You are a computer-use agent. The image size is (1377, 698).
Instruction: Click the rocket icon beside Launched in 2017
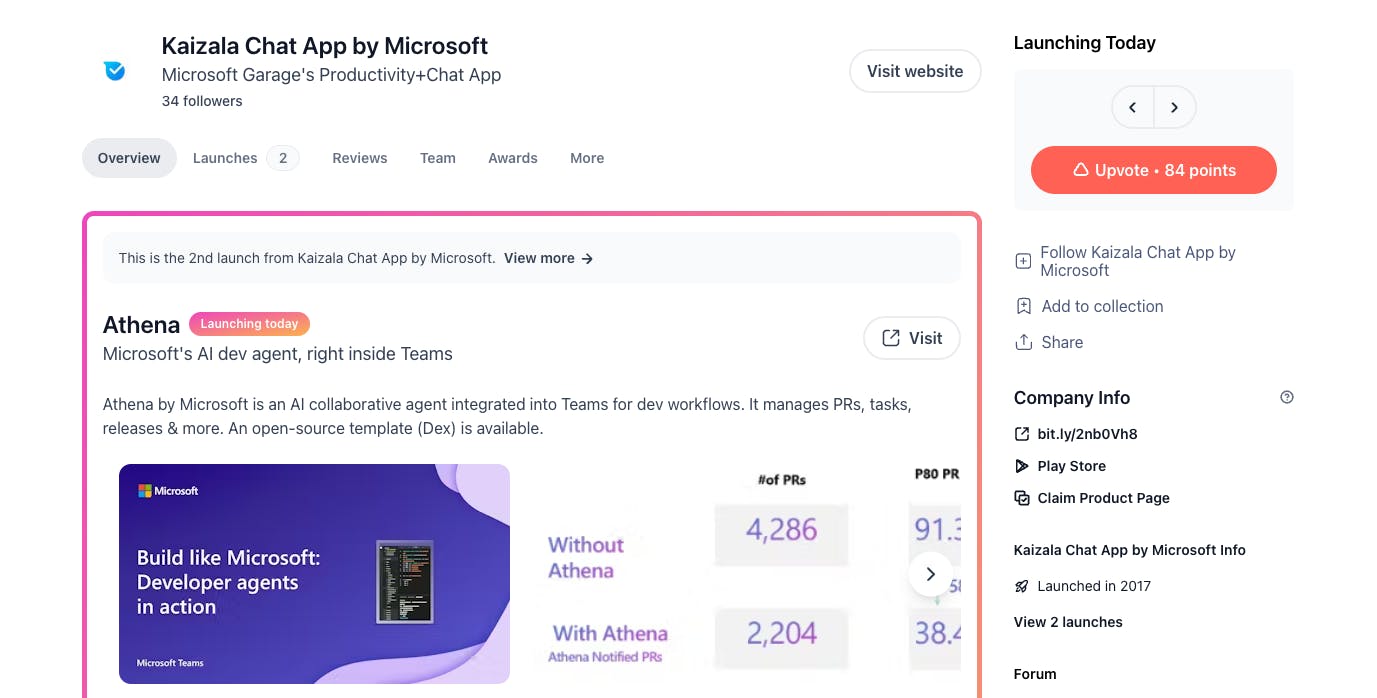point(1022,586)
